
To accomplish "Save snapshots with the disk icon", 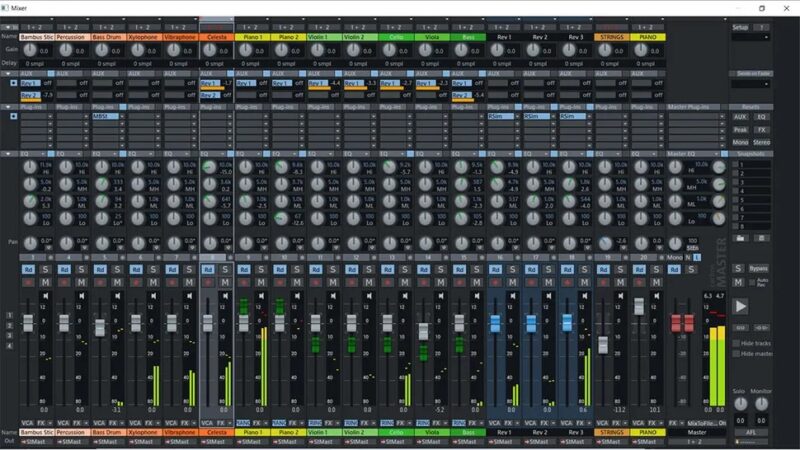I will coord(761,238).
